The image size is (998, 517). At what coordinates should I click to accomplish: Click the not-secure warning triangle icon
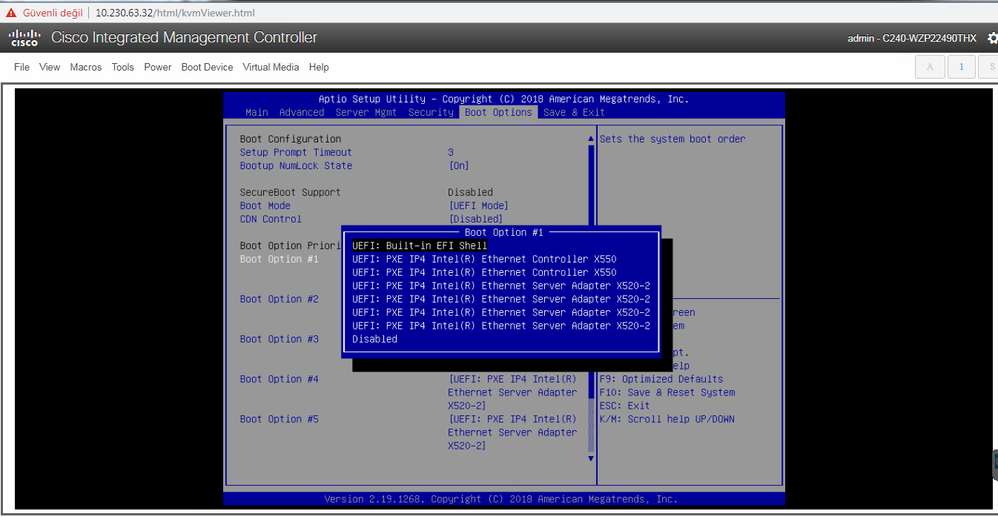tap(11, 13)
